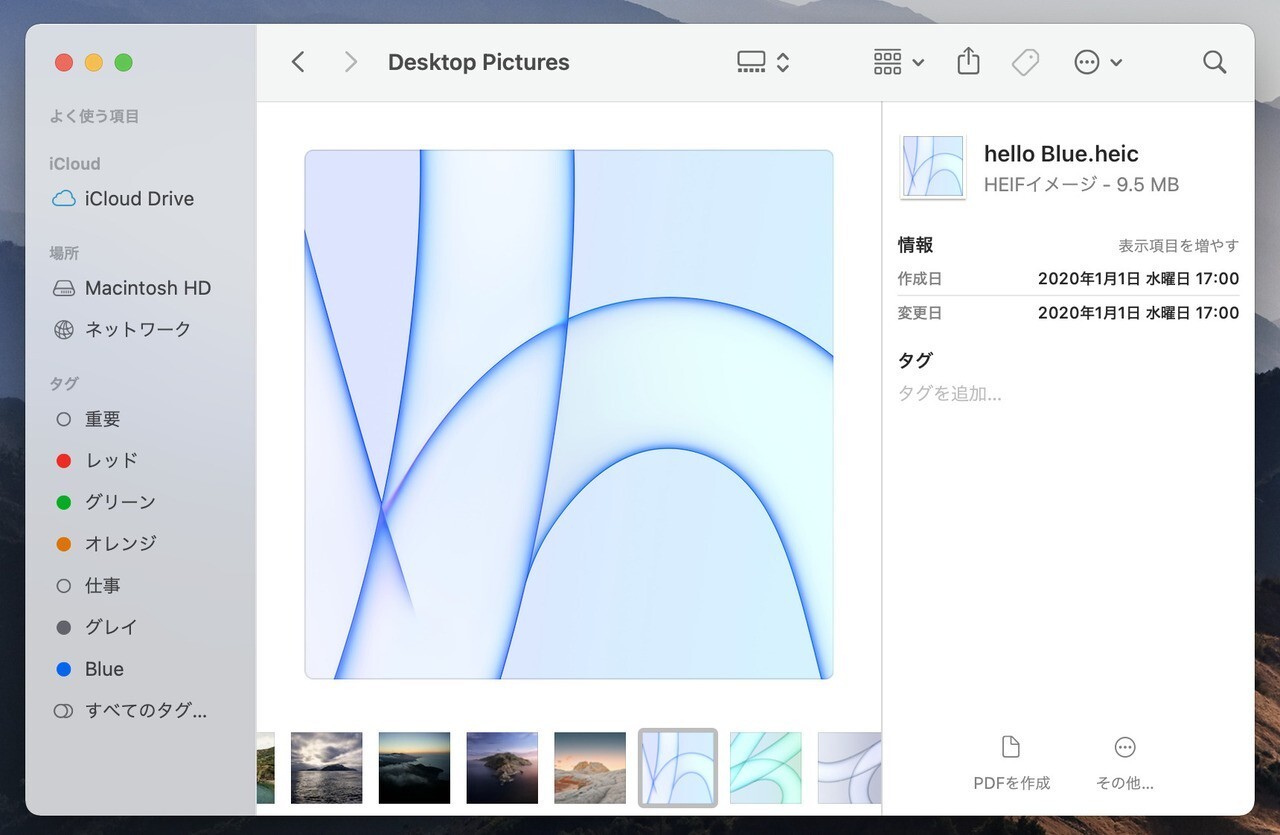Select the highlighted hello Blue thumbnail
This screenshot has width=1280, height=835.
click(x=678, y=768)
